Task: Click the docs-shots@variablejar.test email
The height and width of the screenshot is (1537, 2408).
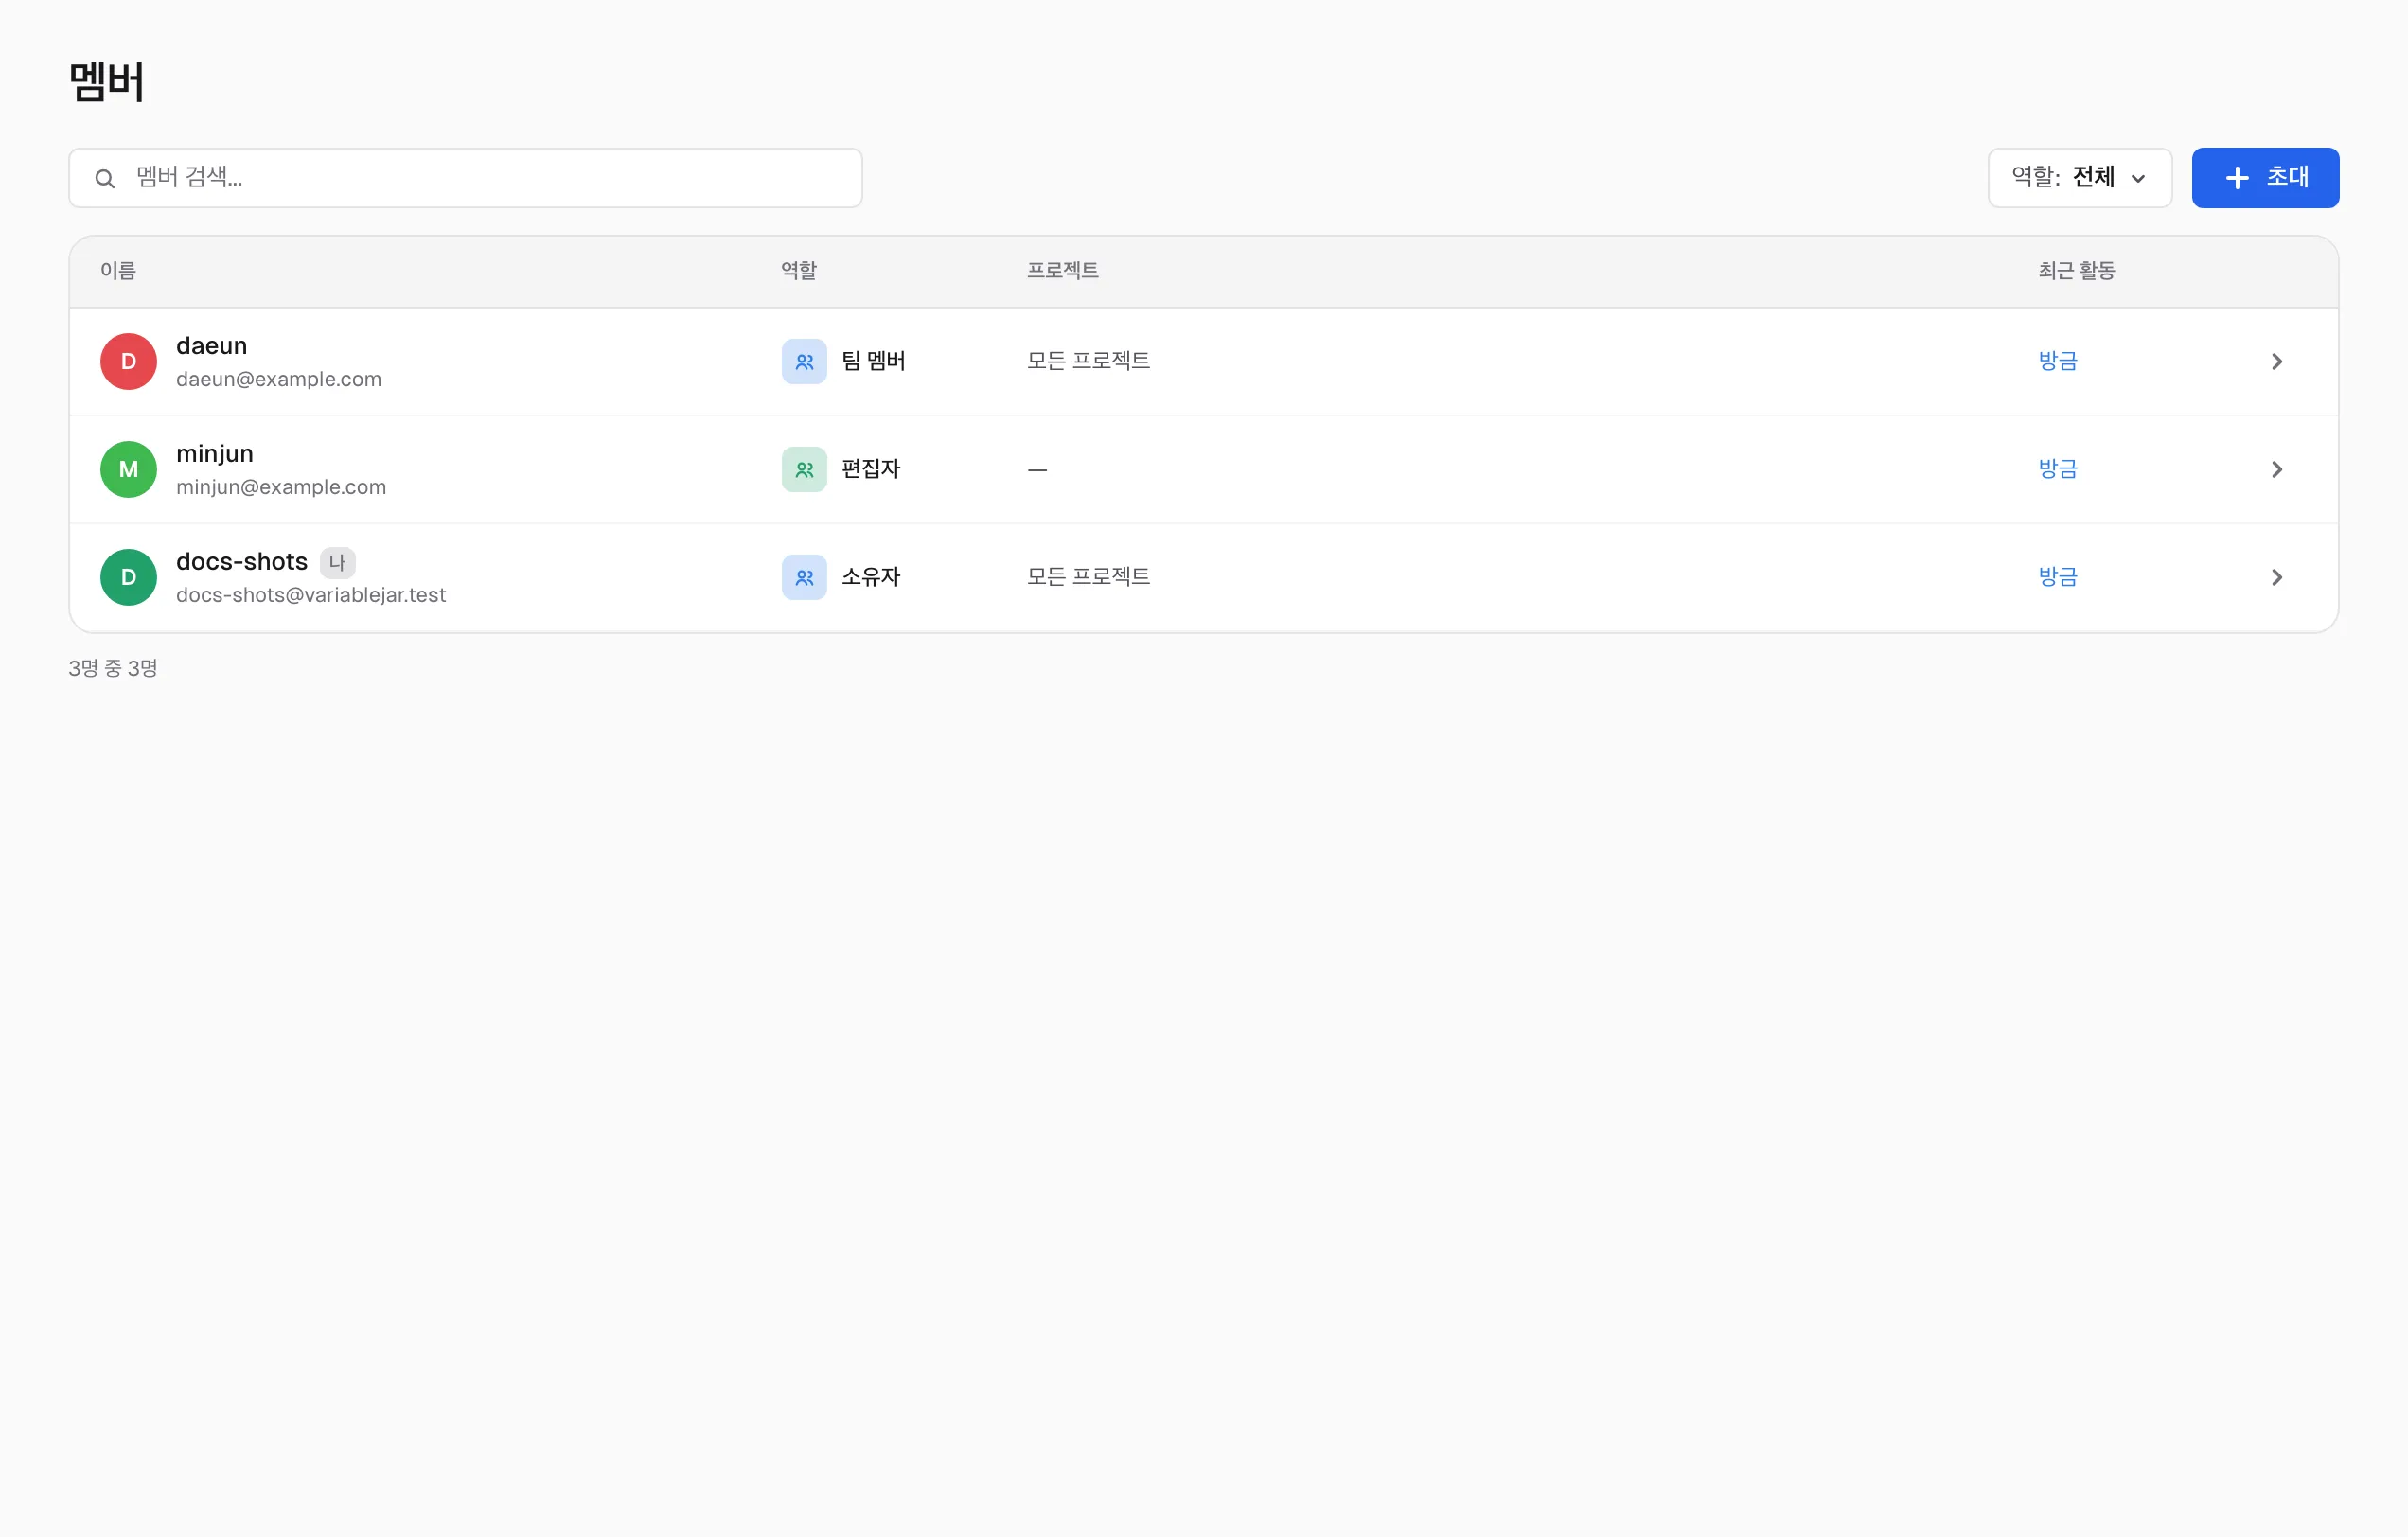Action: point(311,596)
